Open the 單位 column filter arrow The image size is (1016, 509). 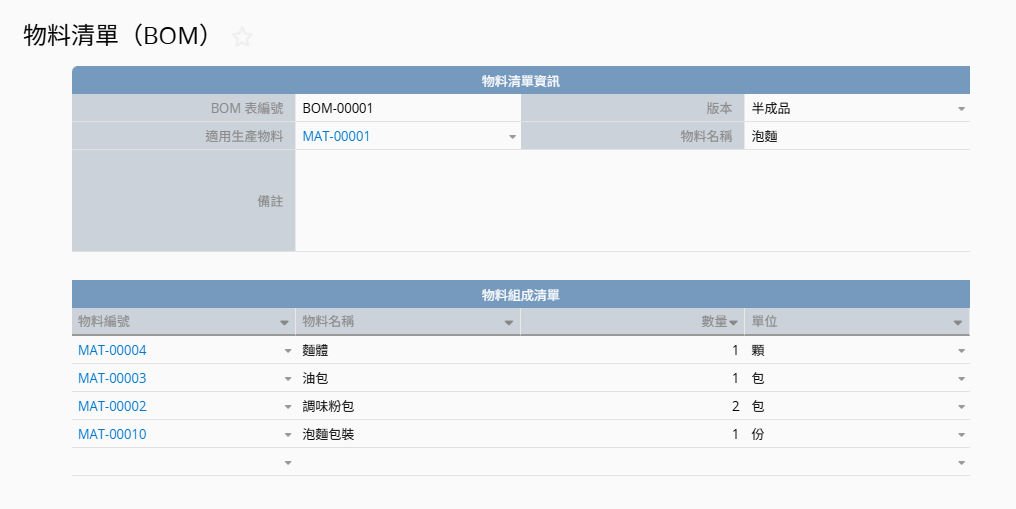[x=958, y=322]
